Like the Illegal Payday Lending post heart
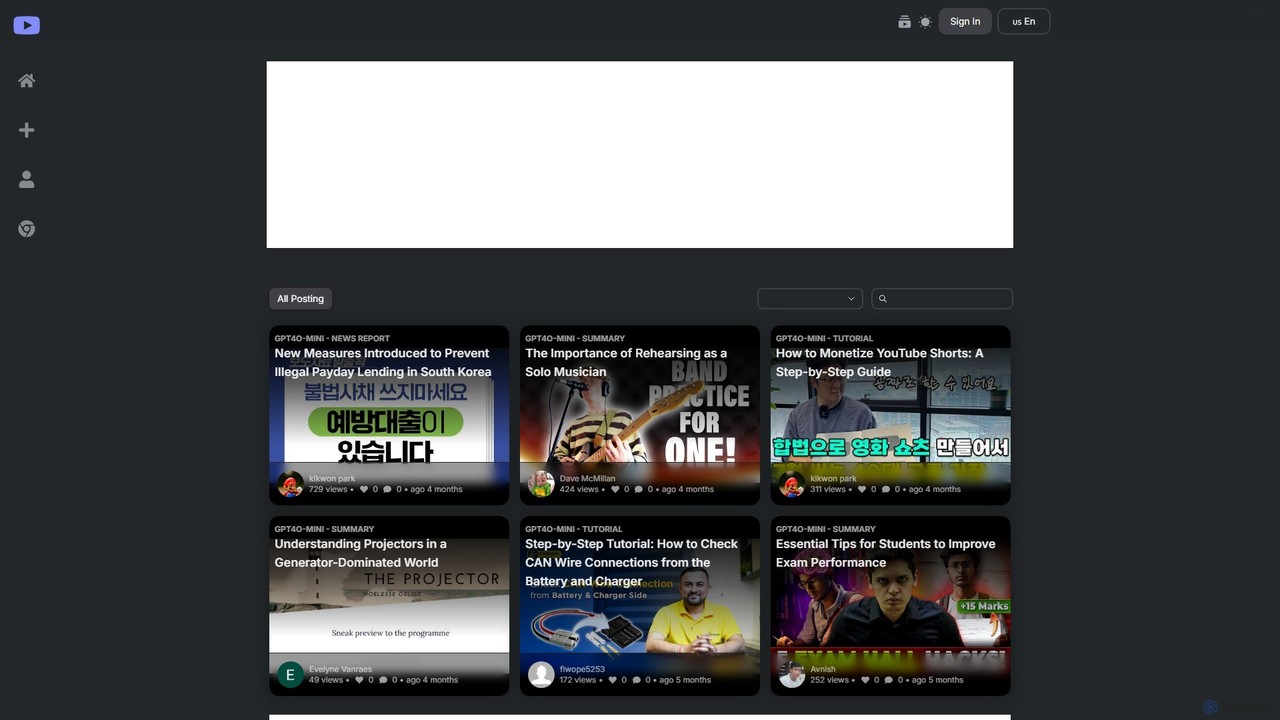The image size is (1280, 720). point(364,489)
